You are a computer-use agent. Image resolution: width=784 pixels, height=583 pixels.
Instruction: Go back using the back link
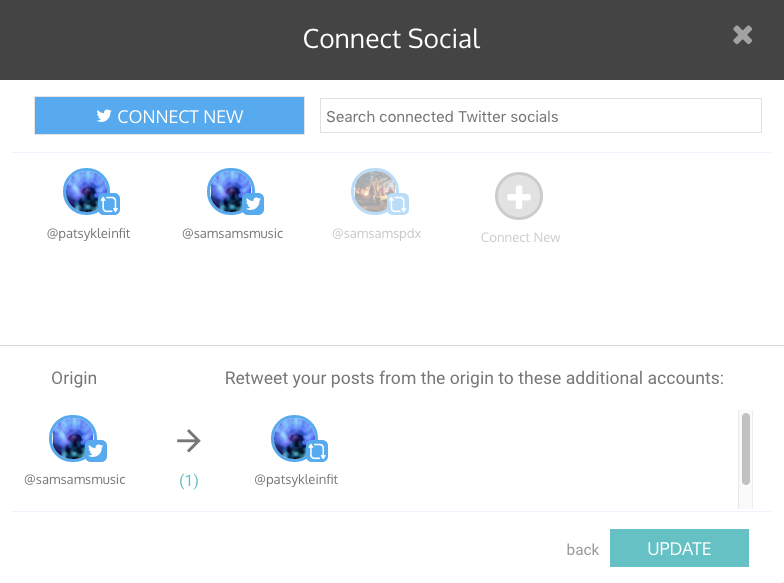point(582,550)
